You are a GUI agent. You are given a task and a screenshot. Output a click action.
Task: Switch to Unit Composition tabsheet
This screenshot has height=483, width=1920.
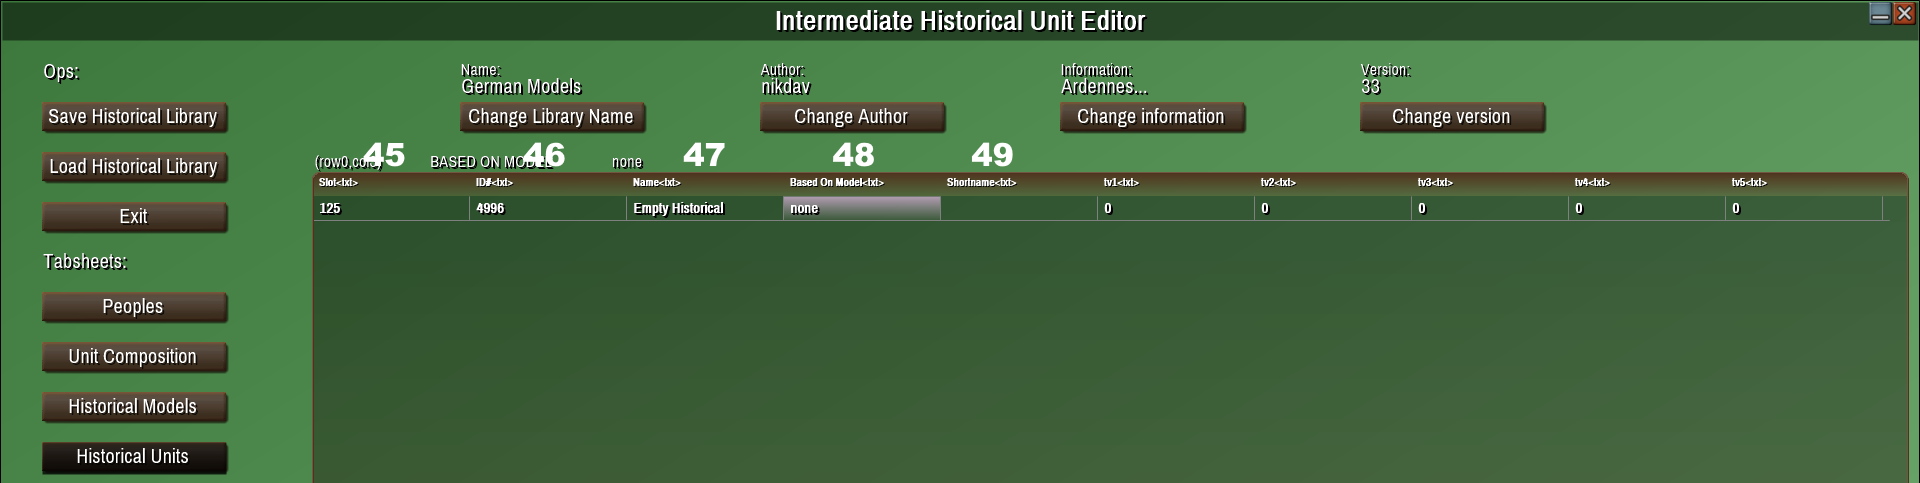133,357
